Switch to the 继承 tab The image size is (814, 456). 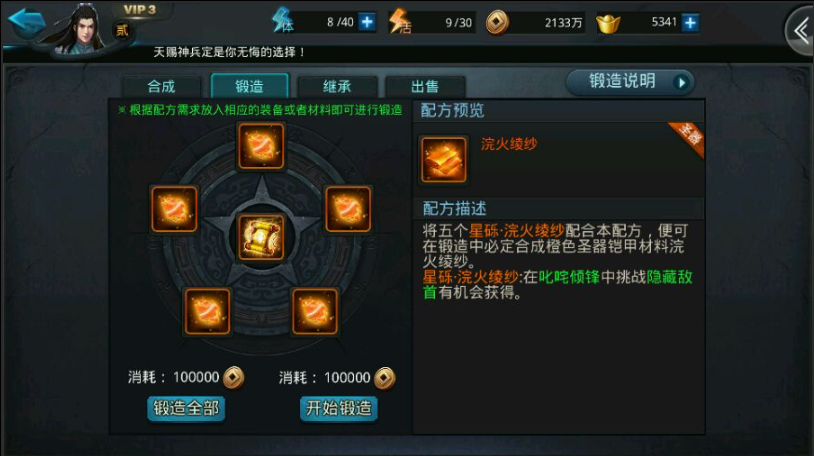click(337, 86)
